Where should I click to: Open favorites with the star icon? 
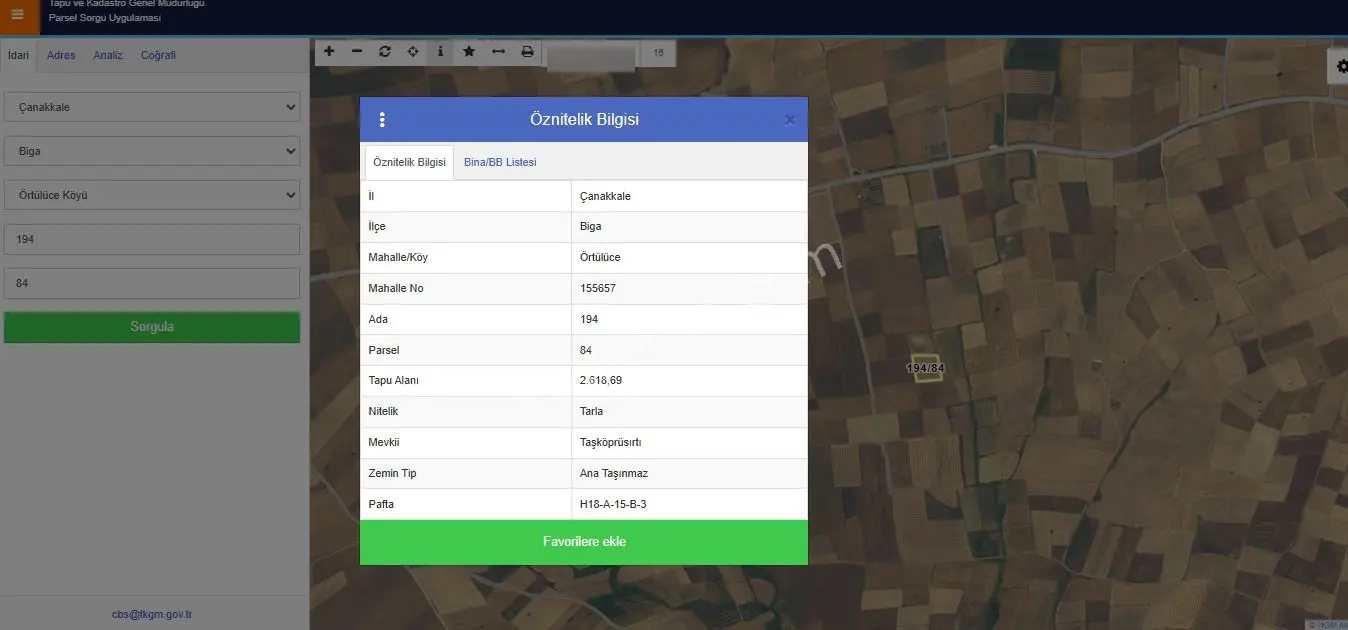click(469, 51)
